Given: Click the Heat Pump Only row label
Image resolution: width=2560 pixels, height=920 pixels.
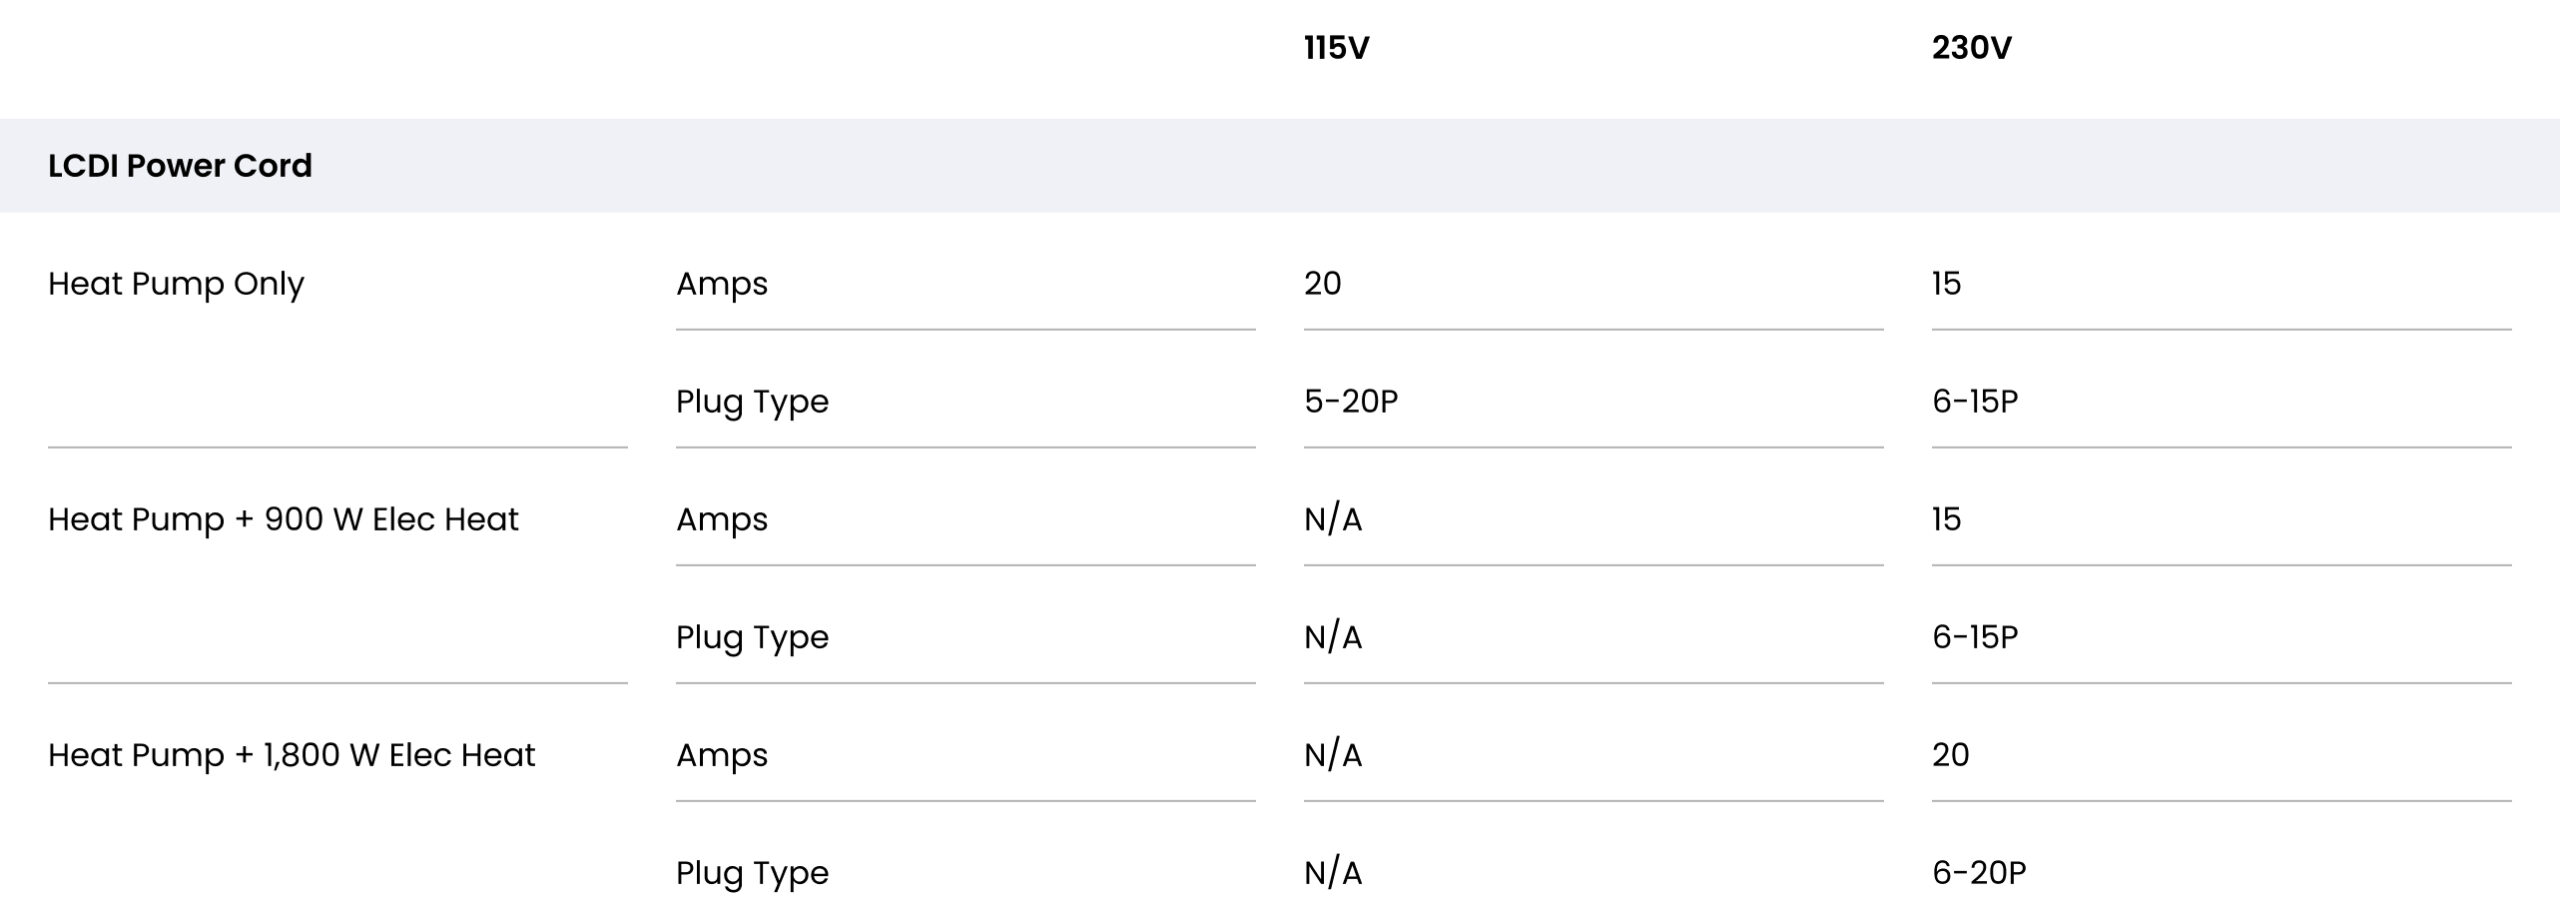Looking at the screenshot, I should tap(176, 284).
